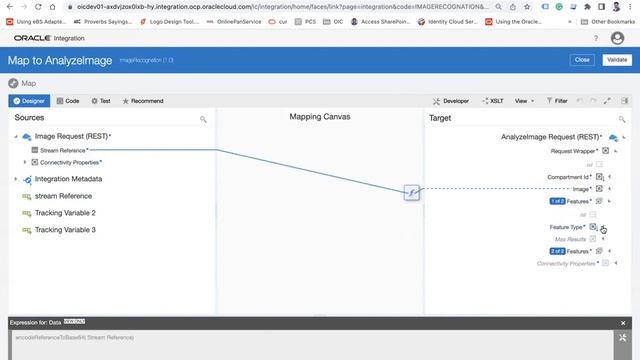
Task: Click the Feature Type element icon
Action: tap(593, 227)
